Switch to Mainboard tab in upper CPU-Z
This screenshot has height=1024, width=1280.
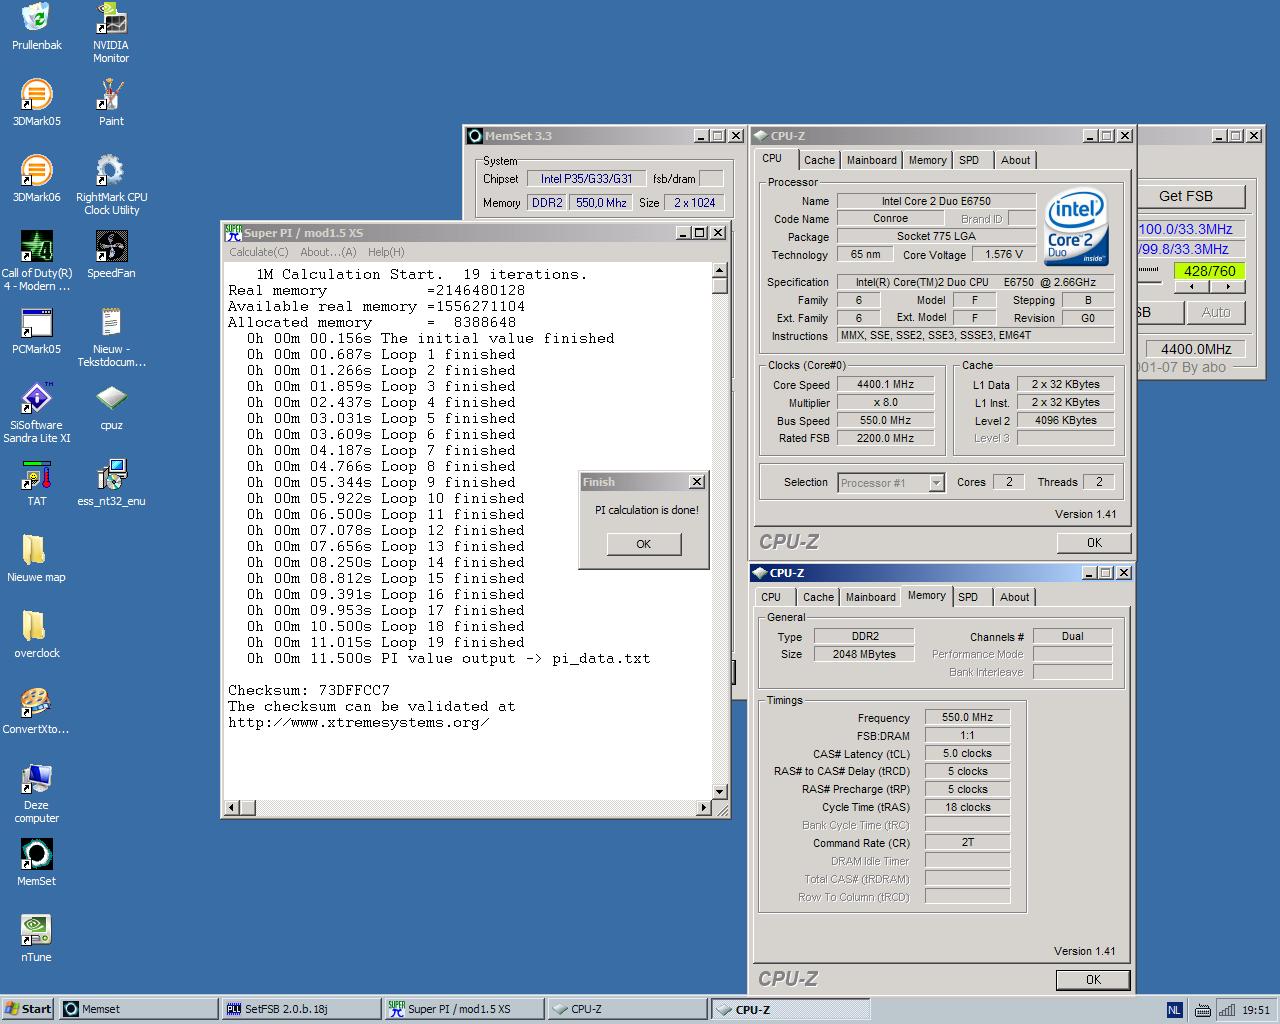tap(872, 160)
